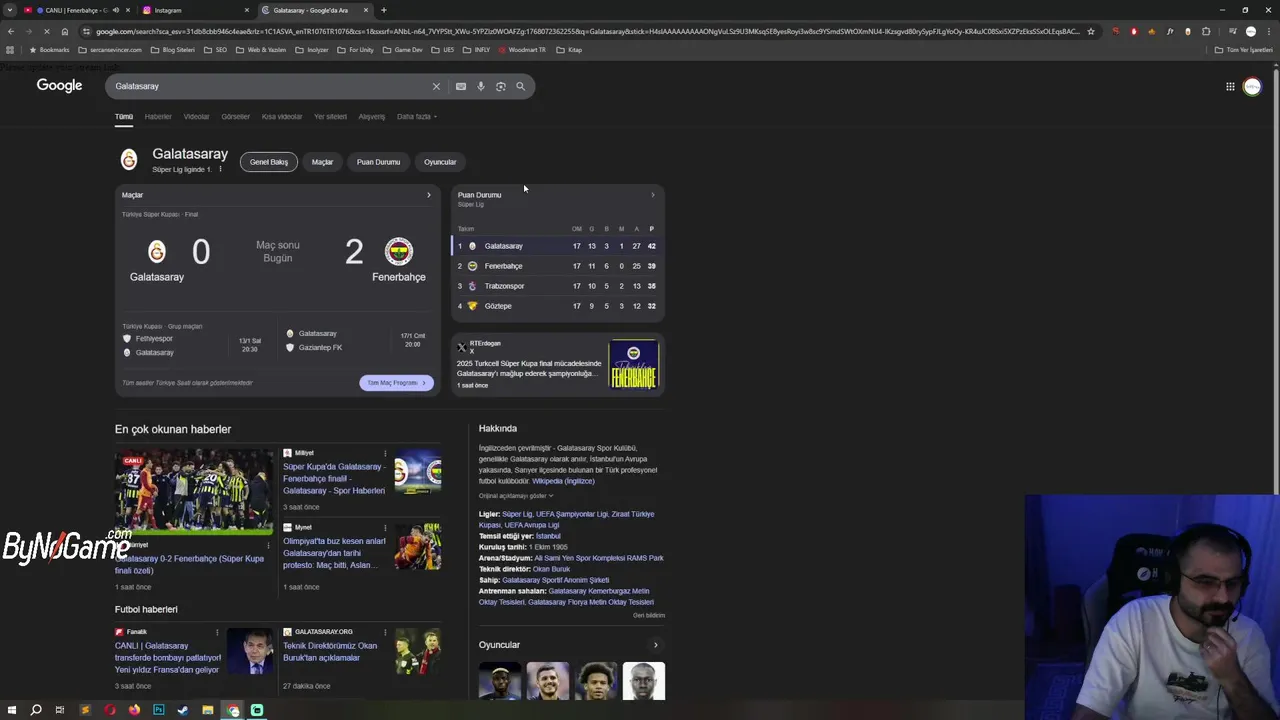Open the CANLI match photo thumbnail
The image size is (1280, 720).
(194, 492)
